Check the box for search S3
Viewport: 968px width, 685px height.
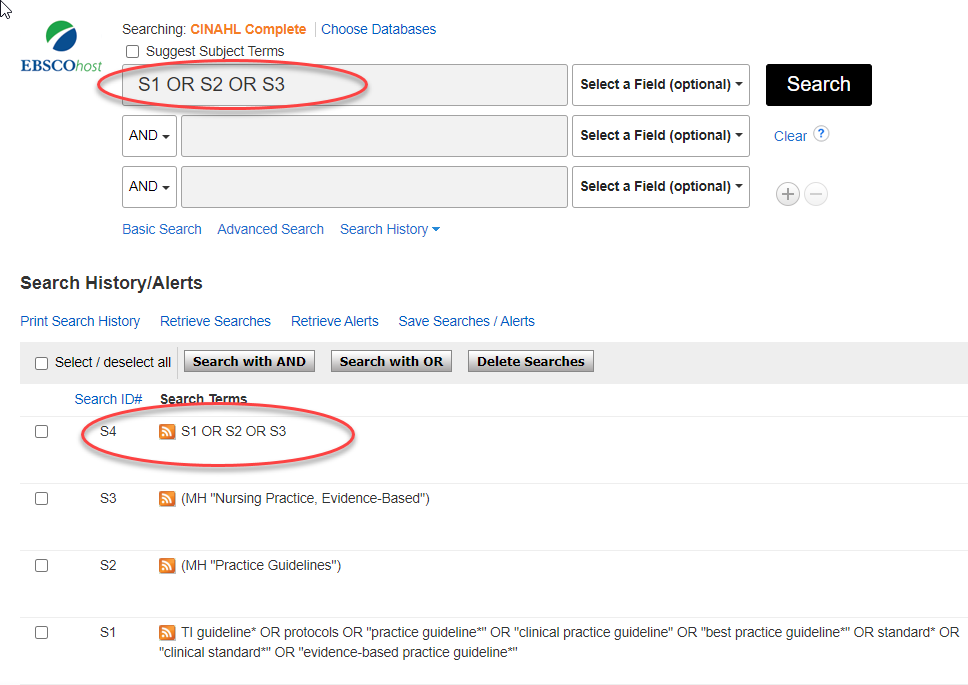tap(42, 498)
